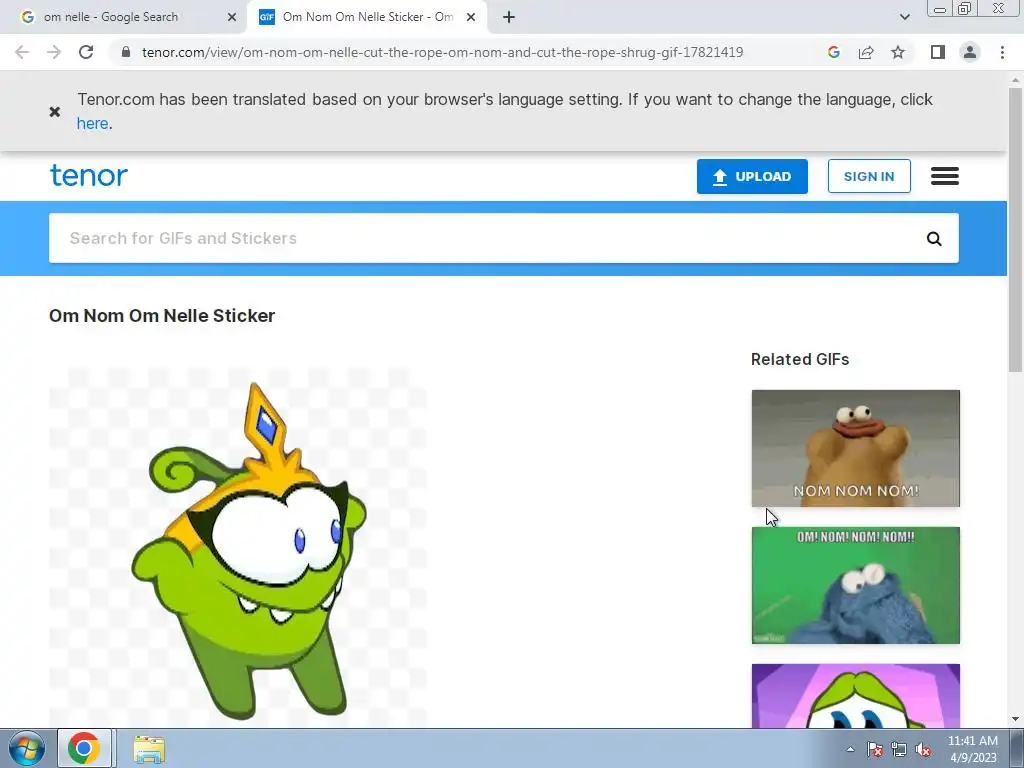
Task: Go back using the browser back arrow
Action: [22, 52]
